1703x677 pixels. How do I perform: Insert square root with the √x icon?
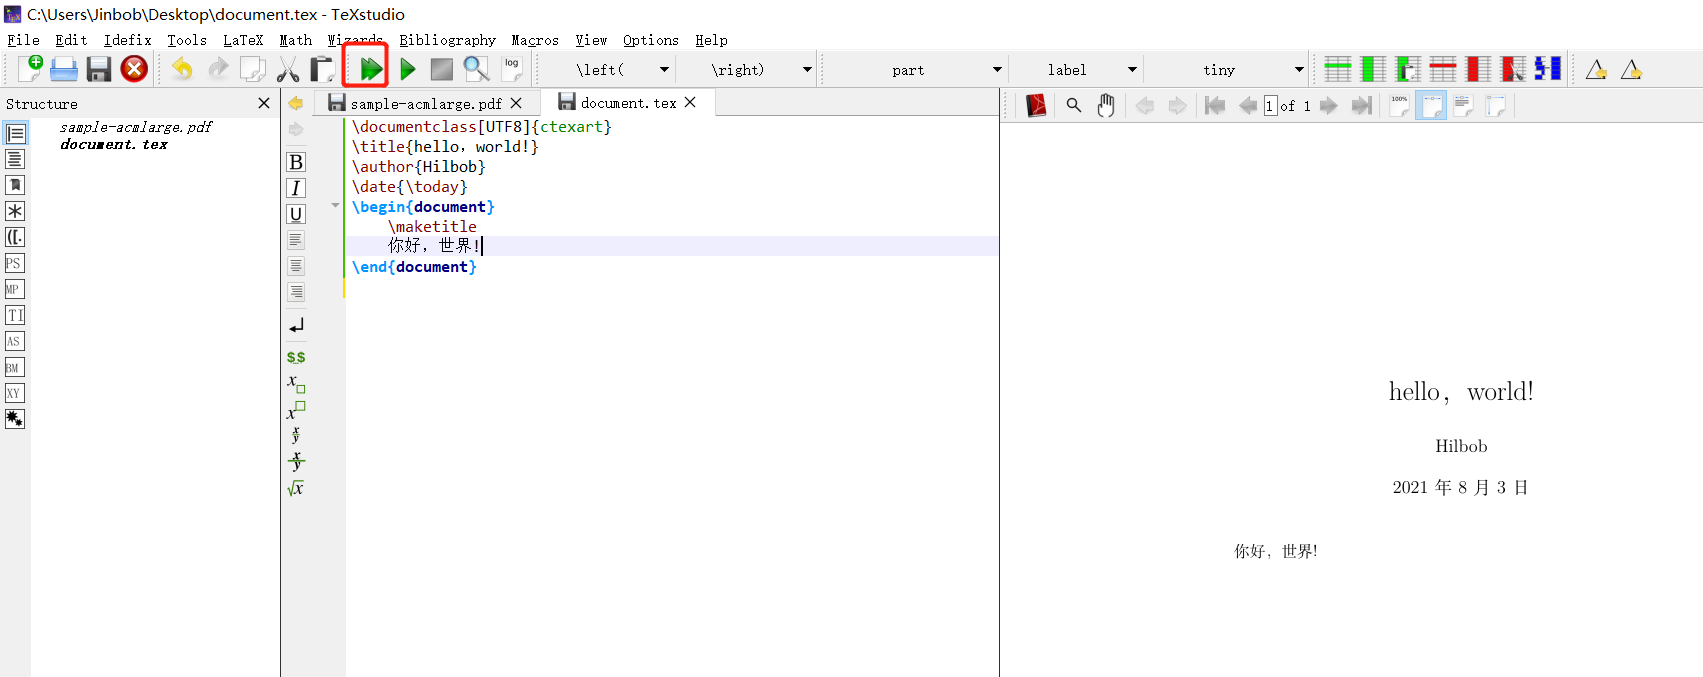[296, 488]
